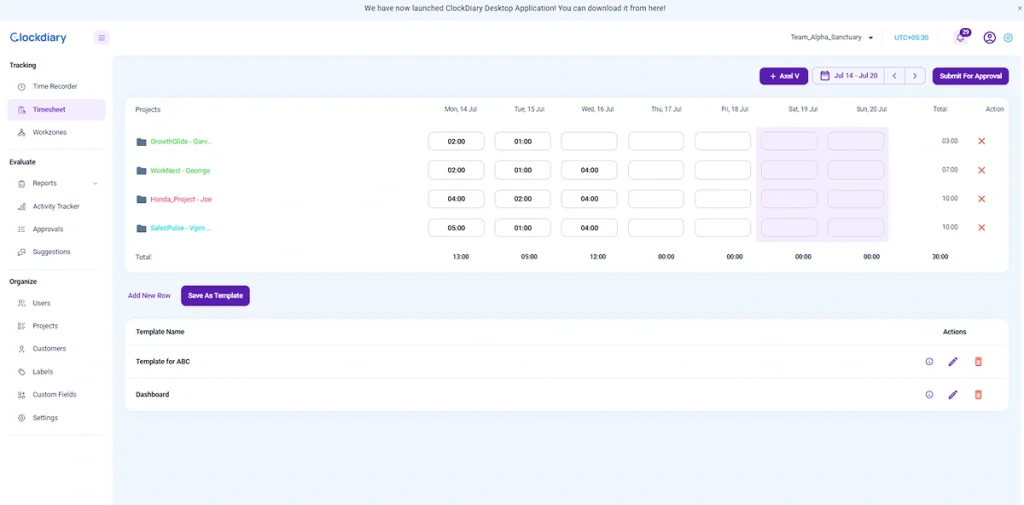Edit the Dashboard template pencil icon
Image resolution: width=1024 pixels, height=505 pixels.
(953, 395)
